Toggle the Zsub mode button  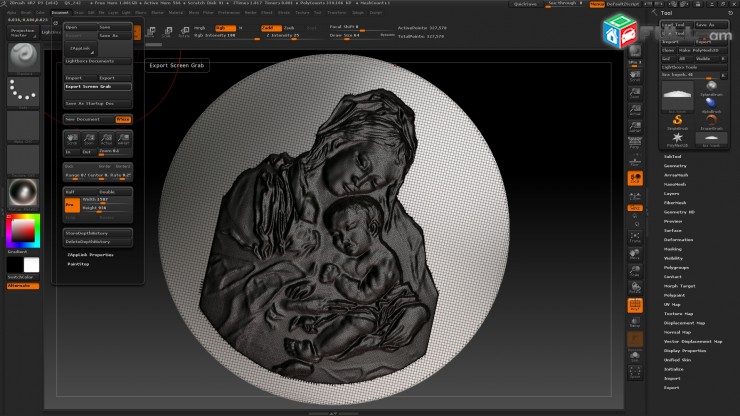tap(289, 28)
